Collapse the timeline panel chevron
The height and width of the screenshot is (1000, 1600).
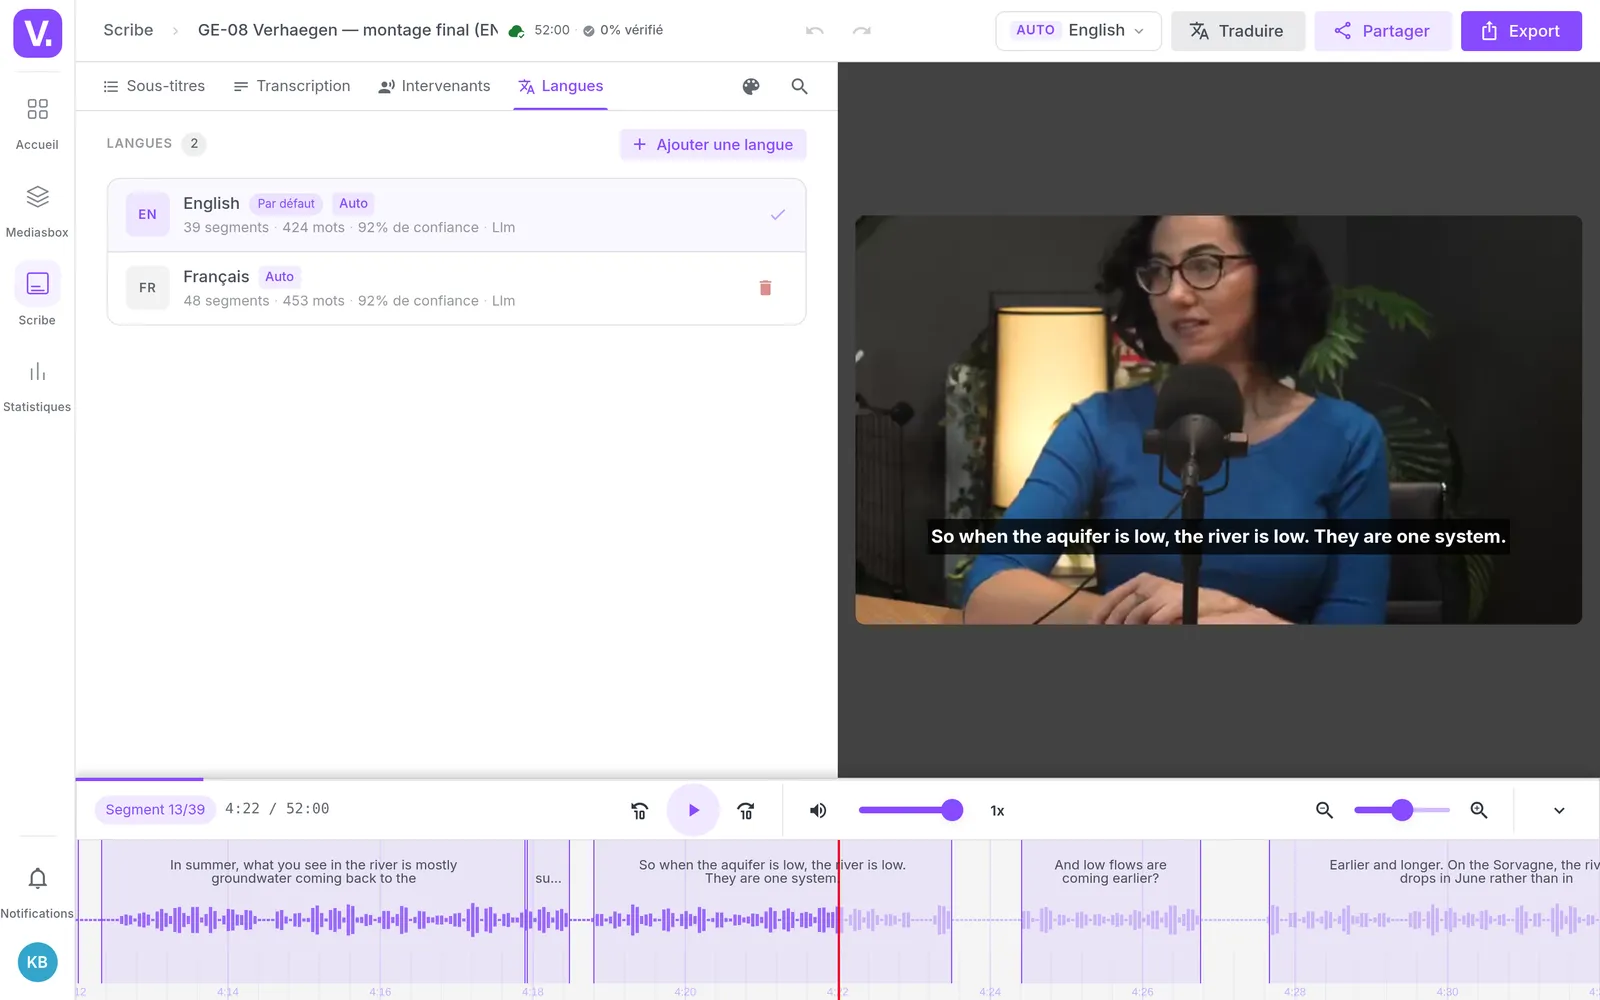coord(1559,810)
